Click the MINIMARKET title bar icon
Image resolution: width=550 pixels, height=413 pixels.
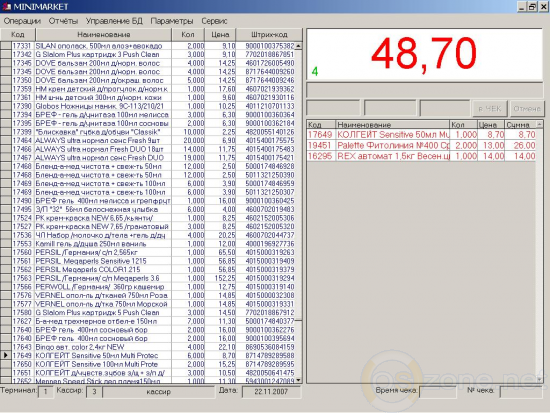(6, 6)
